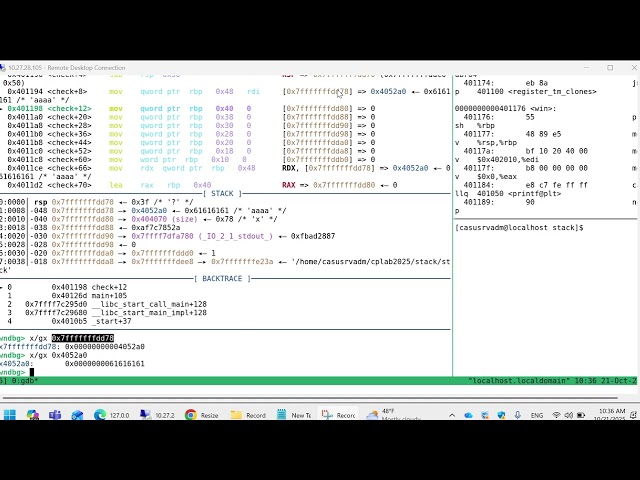
Task: Open Wi-Fi network tray icon
Action: pyautogui.click(x=556, y=416)
